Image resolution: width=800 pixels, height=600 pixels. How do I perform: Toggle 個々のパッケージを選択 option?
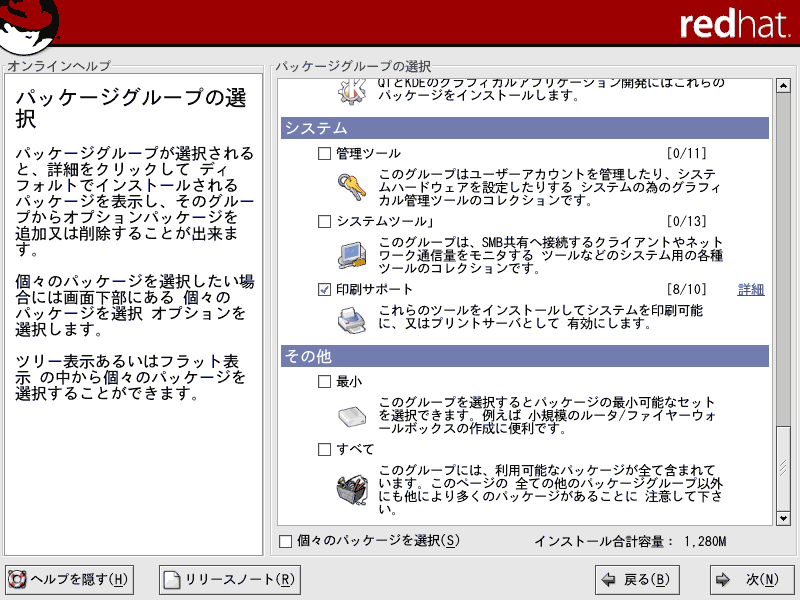tap(287, 541)
